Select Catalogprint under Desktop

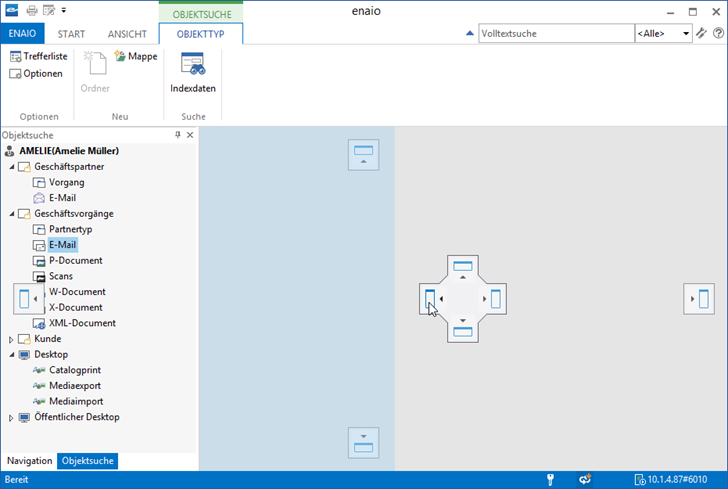(x=75, y=370)
